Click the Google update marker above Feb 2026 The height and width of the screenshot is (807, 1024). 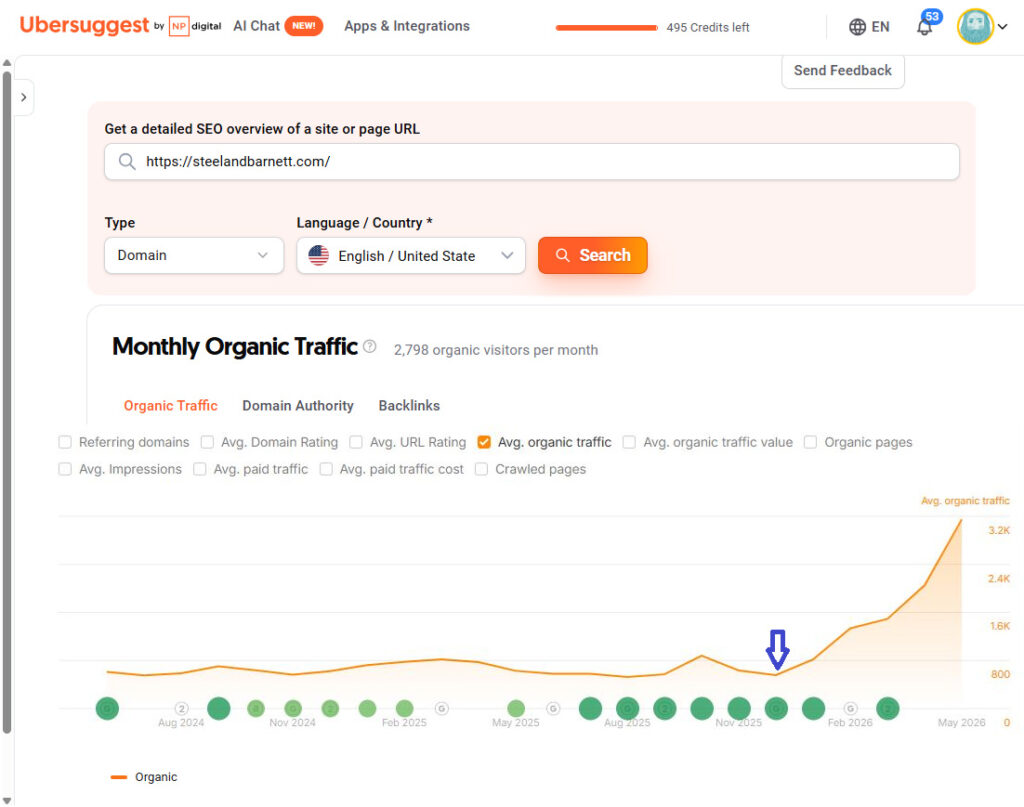tap(850, 708)
